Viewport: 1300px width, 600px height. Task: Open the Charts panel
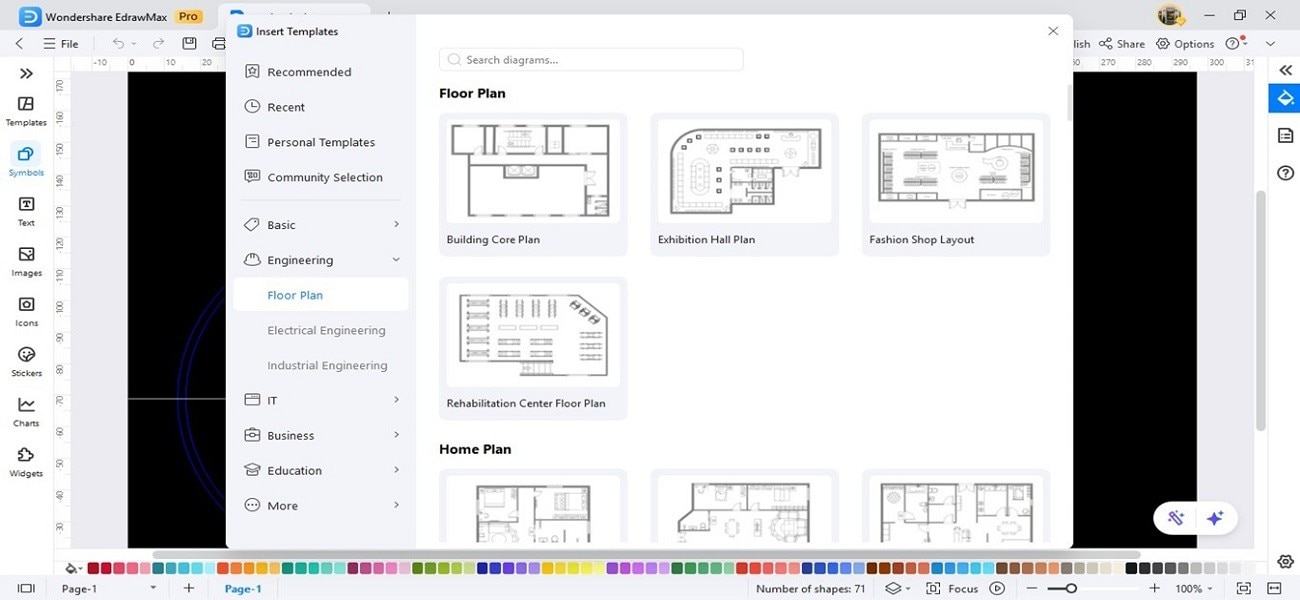[x=26, y=411]
